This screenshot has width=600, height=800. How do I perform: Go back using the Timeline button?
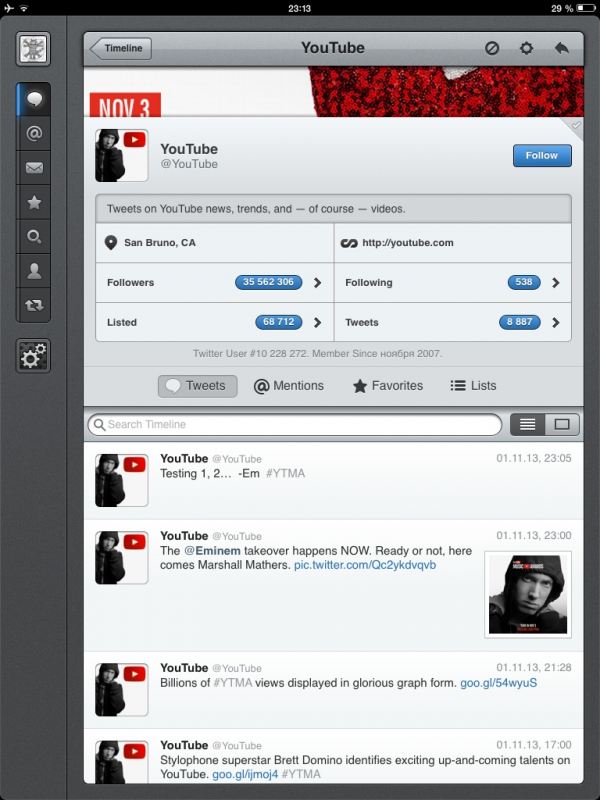pos(121,48)
